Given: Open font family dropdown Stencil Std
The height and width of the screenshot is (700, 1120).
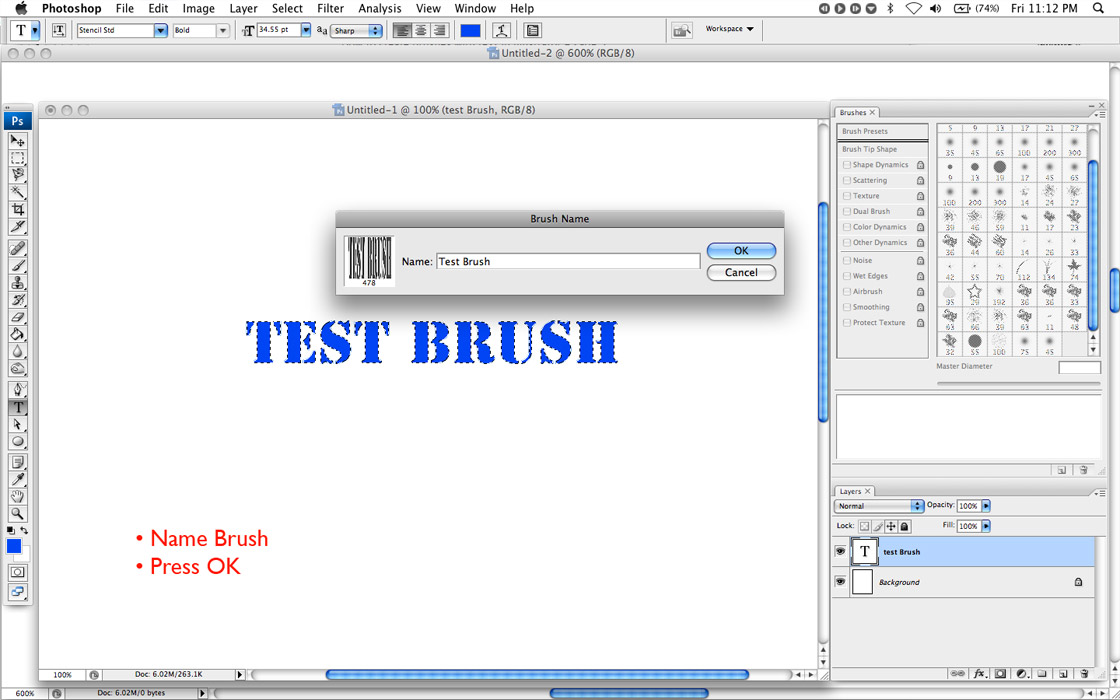Looking at the screenshot, I should click(x=161, y=31).
